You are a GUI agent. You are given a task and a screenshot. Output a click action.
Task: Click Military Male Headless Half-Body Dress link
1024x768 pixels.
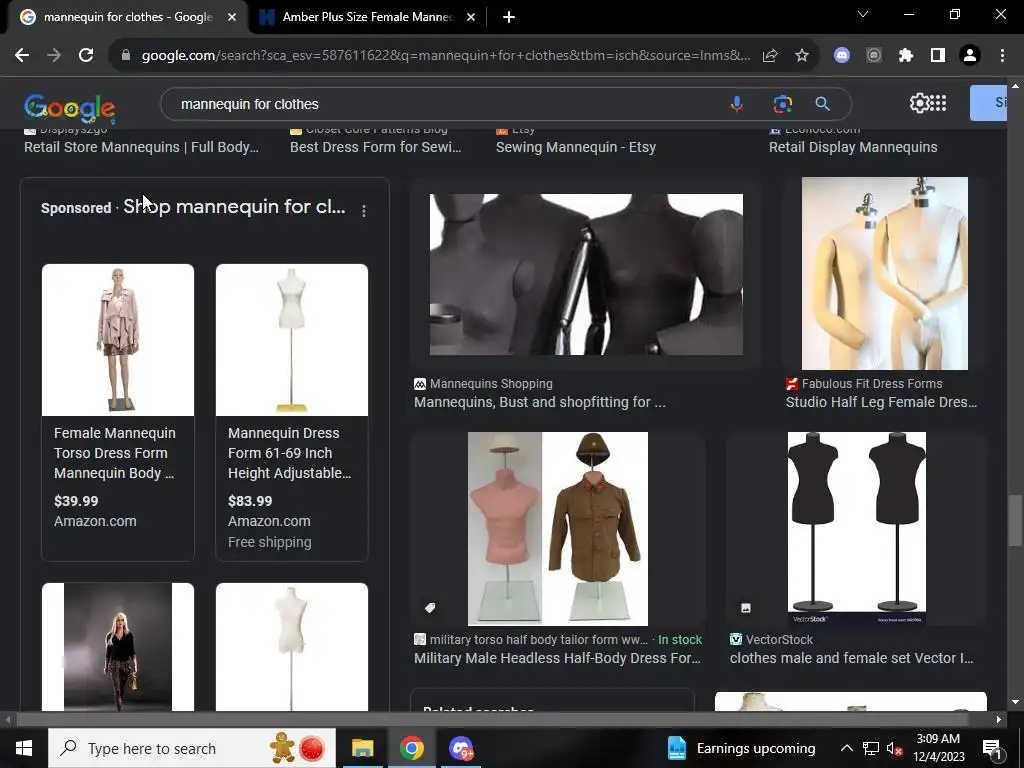557,658
